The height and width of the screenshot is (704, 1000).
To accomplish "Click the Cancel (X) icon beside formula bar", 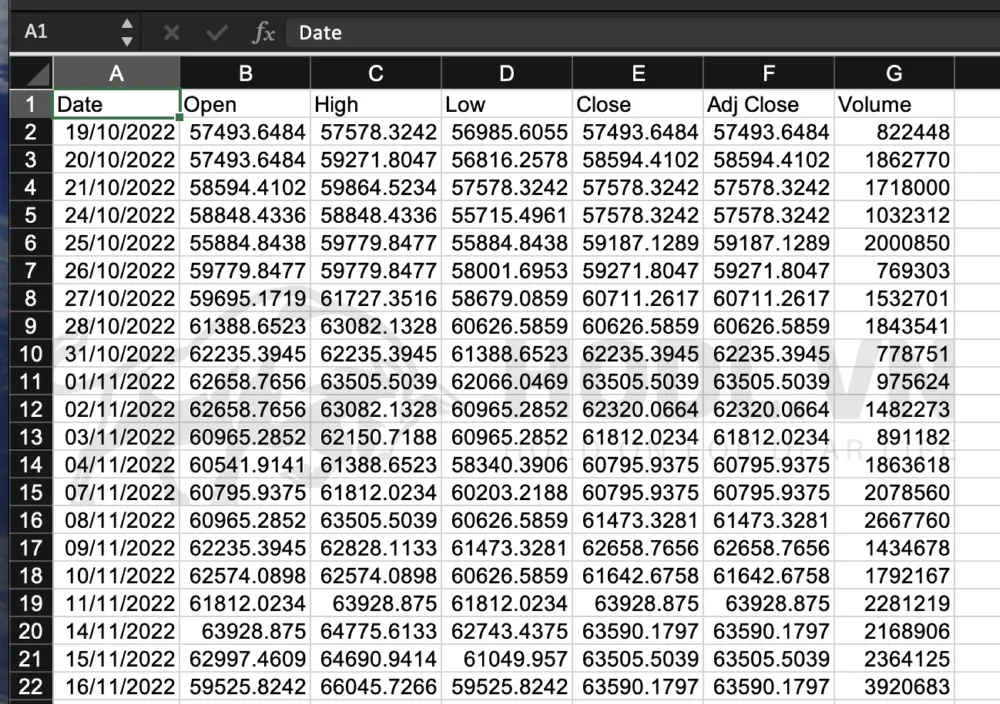I will tap(170, 32).
